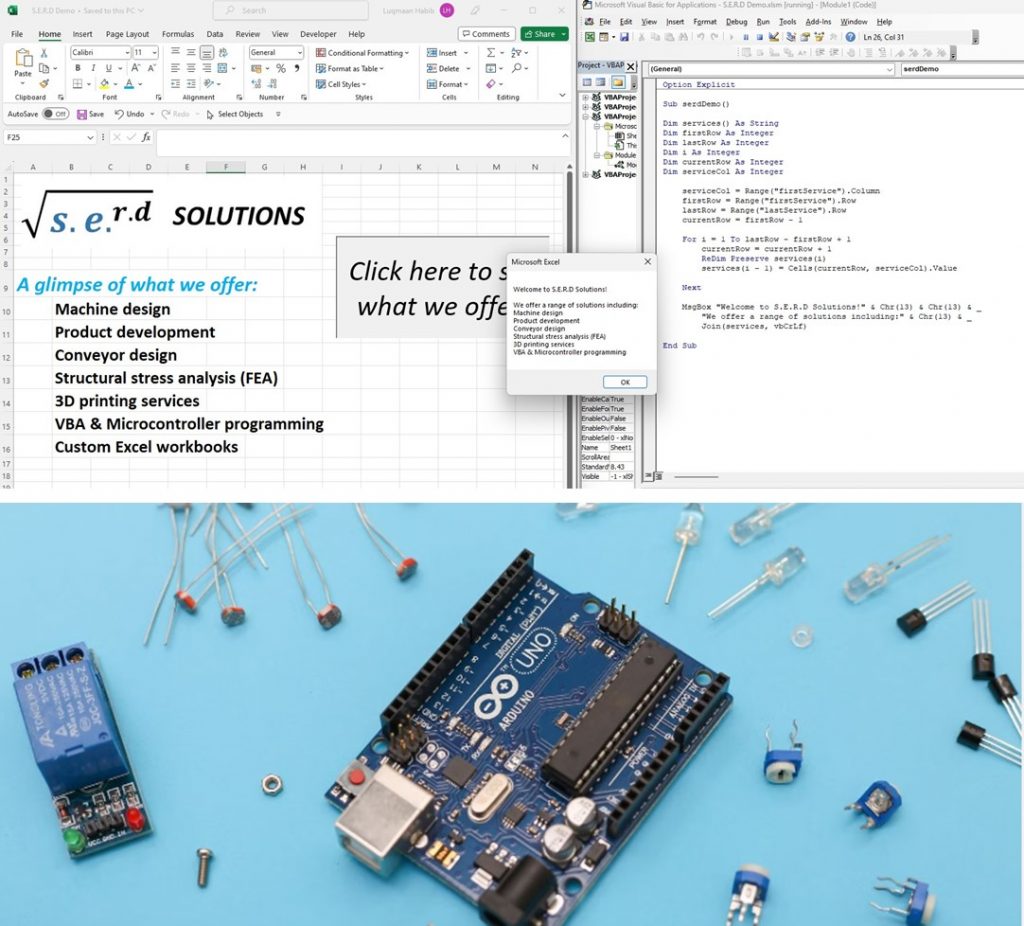Click the Find & Select magnifier icon

(517, 68)
